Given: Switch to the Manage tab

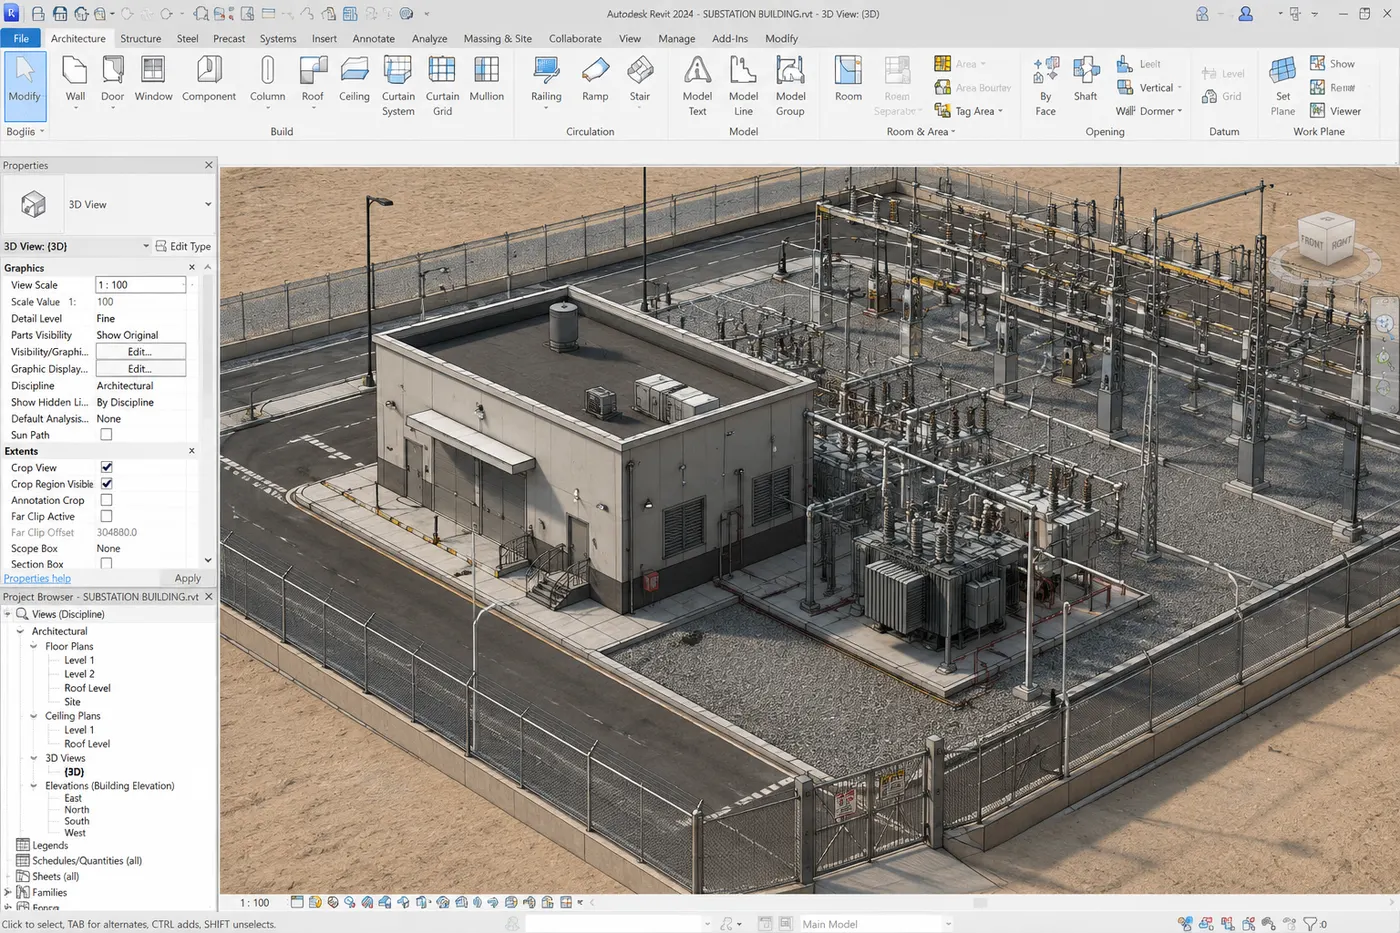Looking at the screenshot, I should pyautogui.click(x=676, y=38).
